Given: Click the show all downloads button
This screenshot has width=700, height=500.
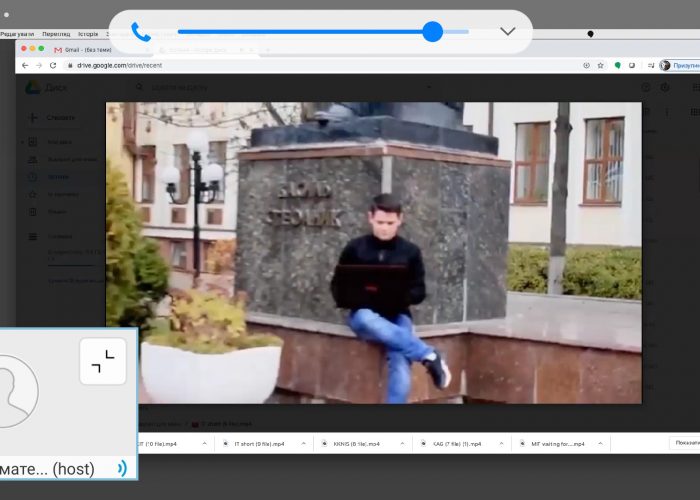Looking at the screenshot, I should [x=686, y=443].
